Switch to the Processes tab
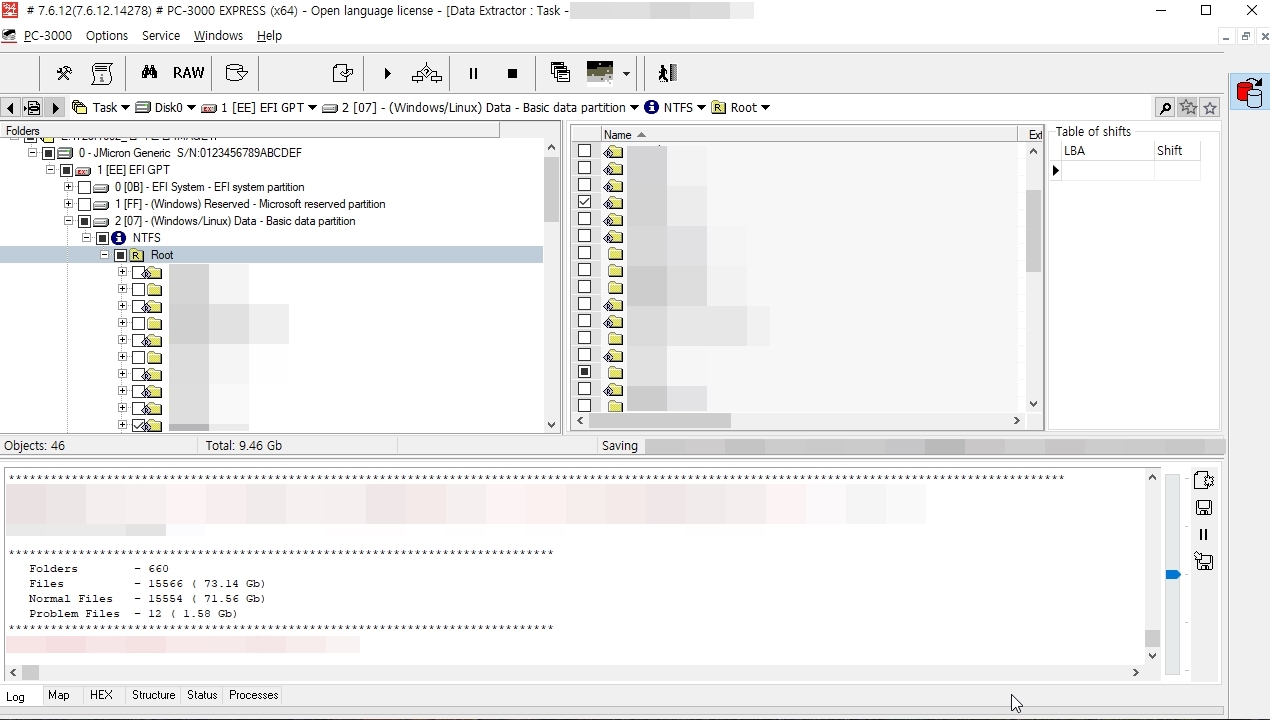 (x=254, y=695)
